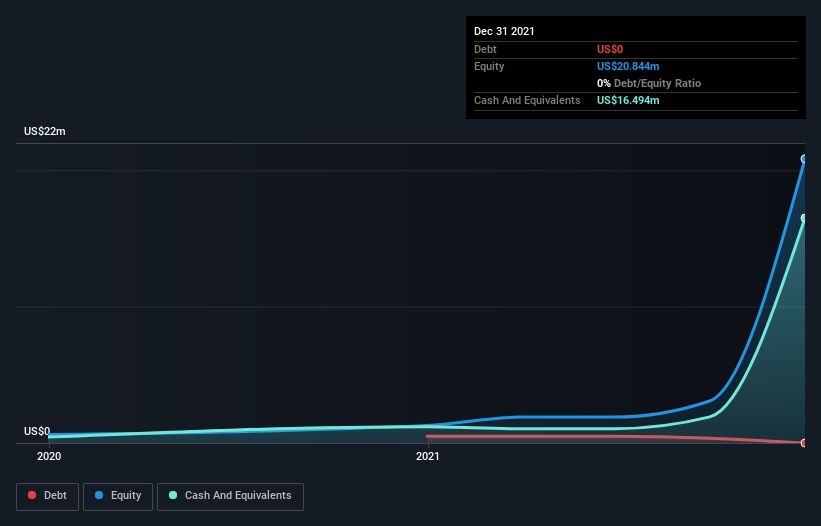Click the Dec 31 2021 tooltip date
This screenshot has width=821, height=526.
[x=504, y=31]
